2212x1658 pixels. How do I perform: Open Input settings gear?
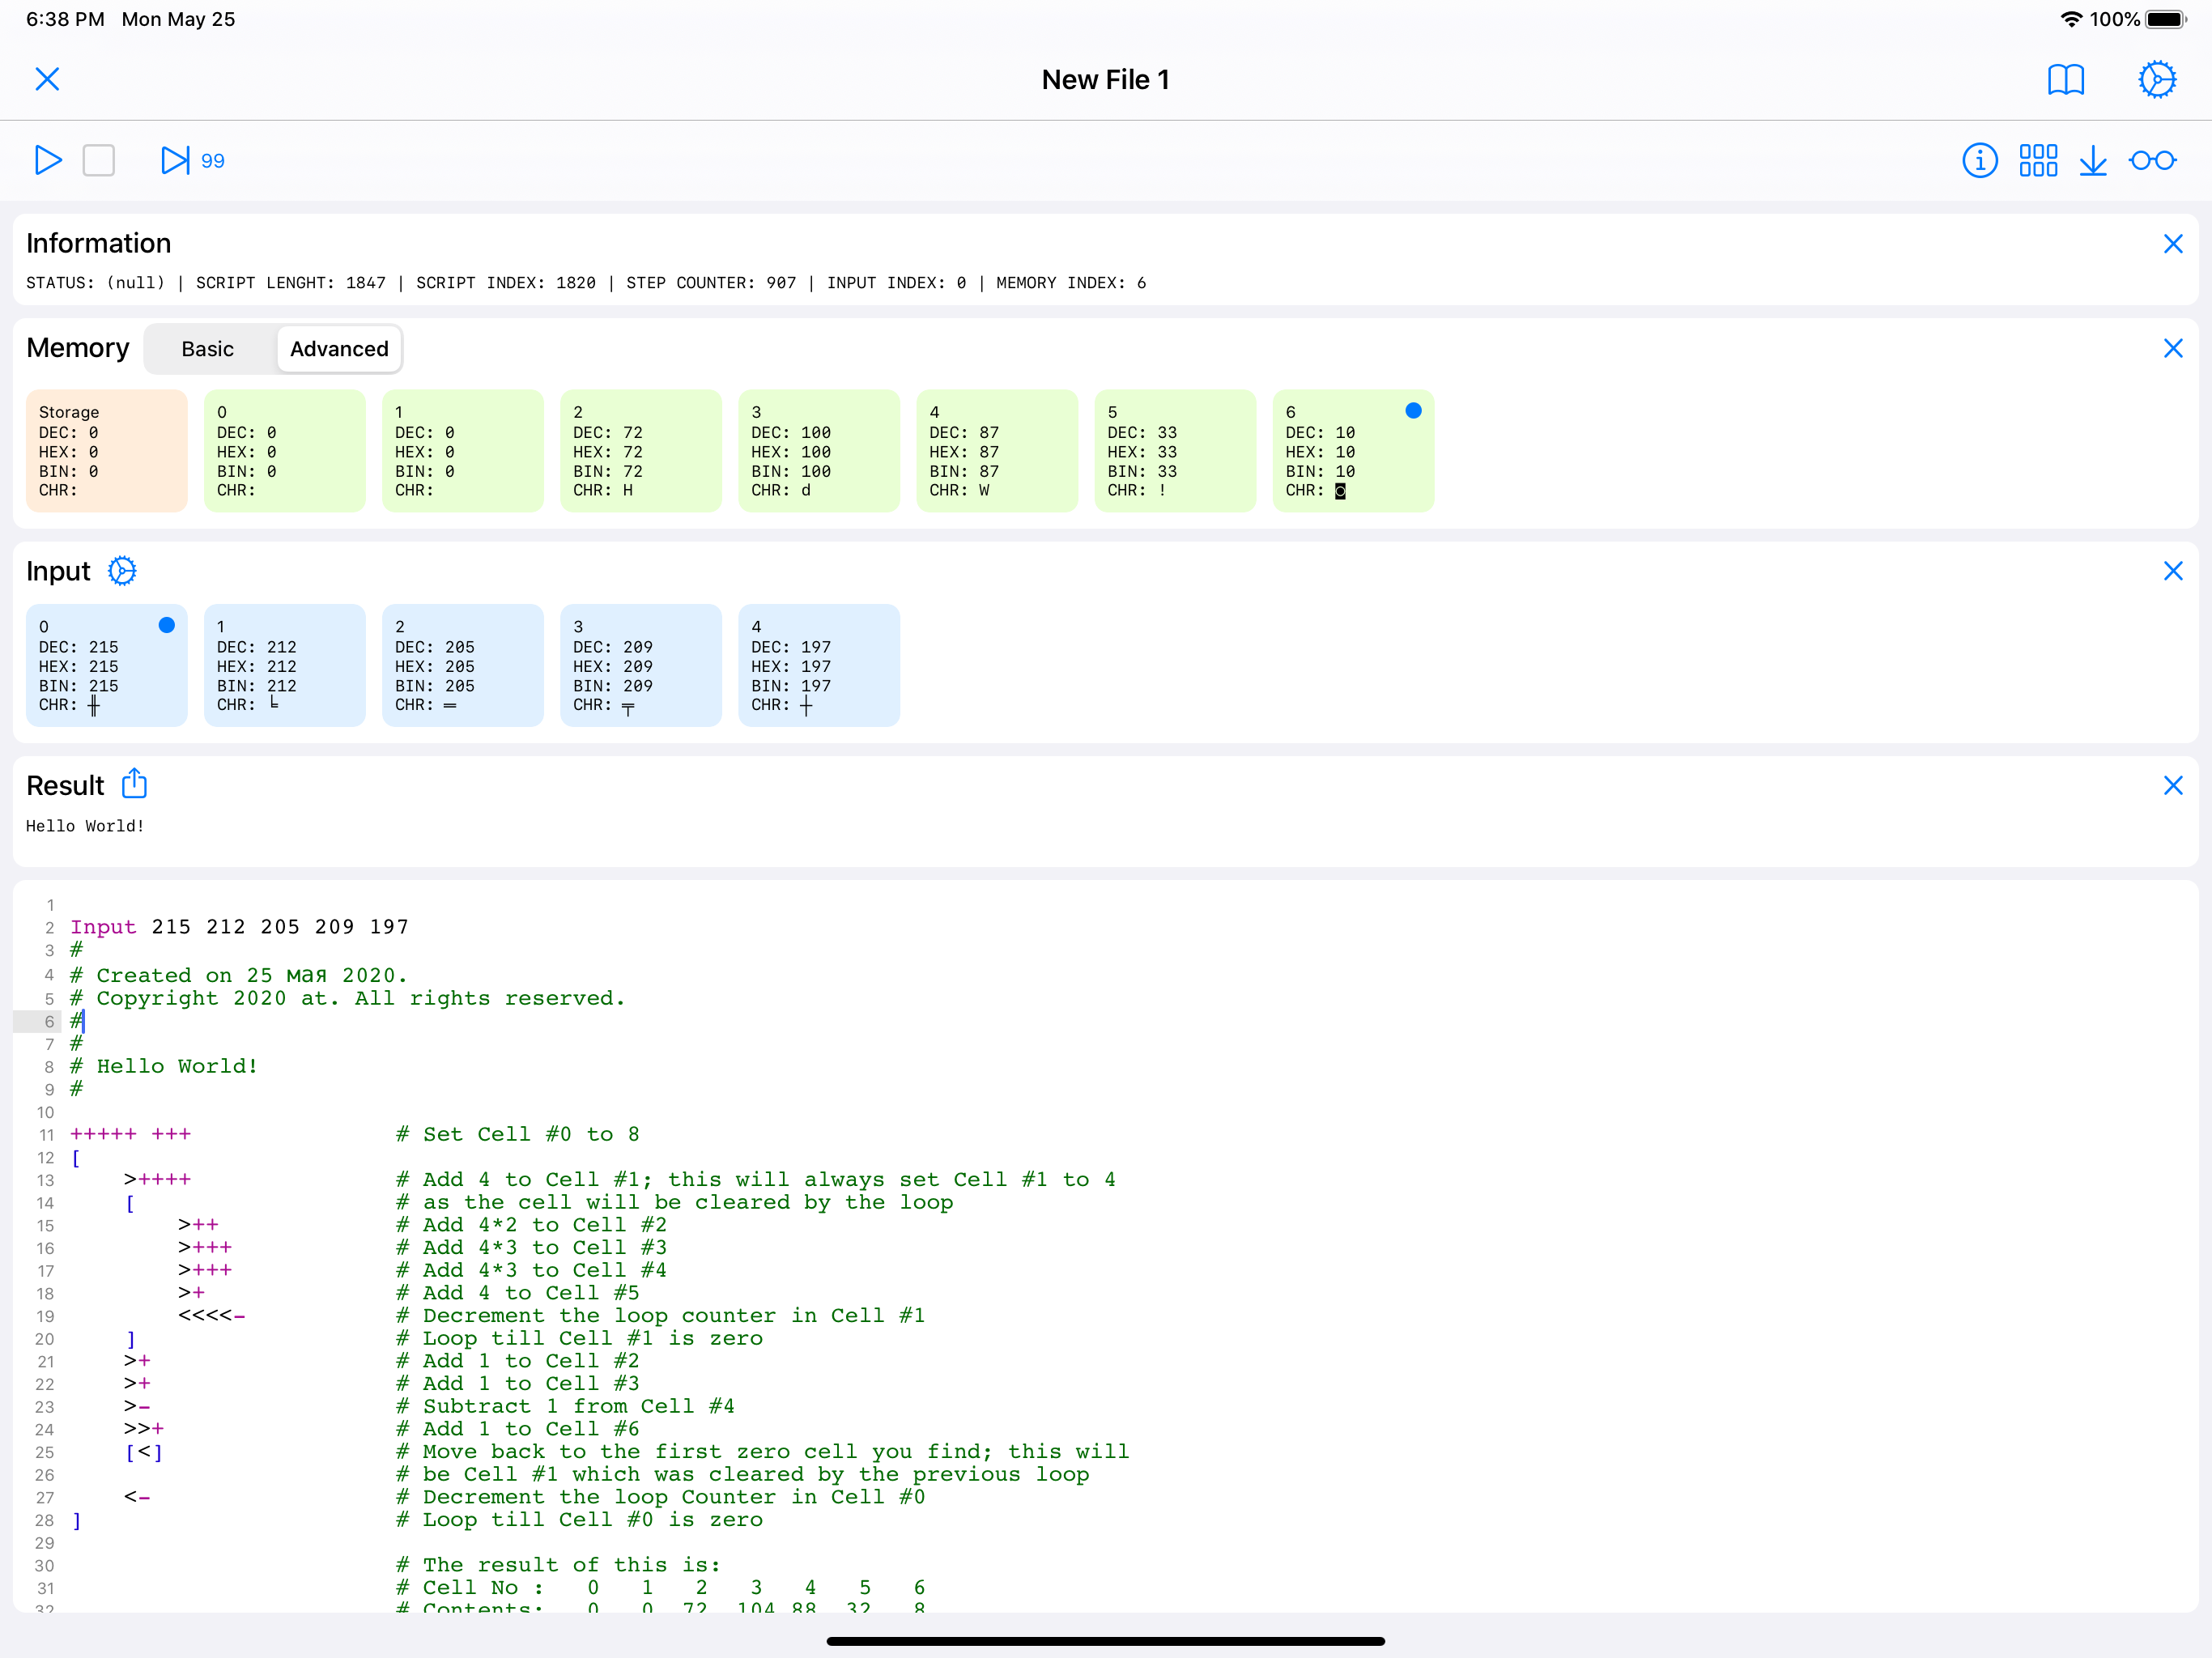click(122, 570)
